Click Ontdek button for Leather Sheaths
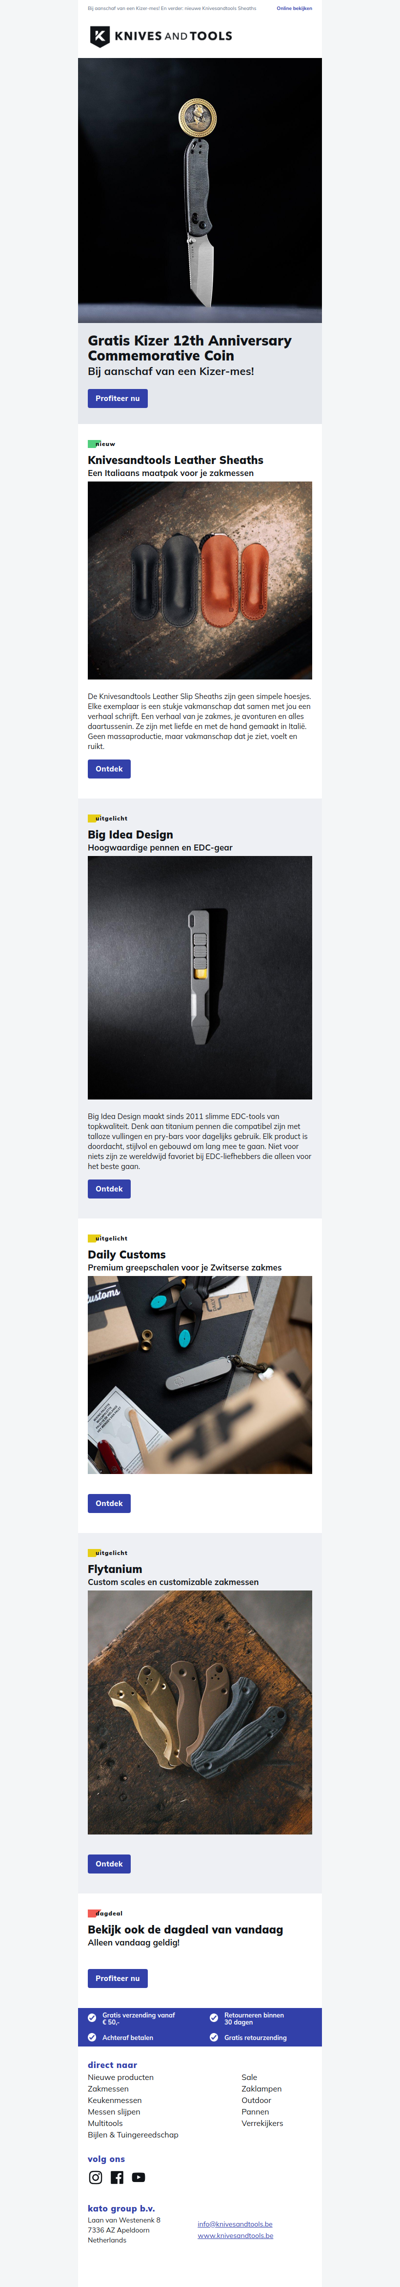This screenshot has width=400, height=2287. 109,769
